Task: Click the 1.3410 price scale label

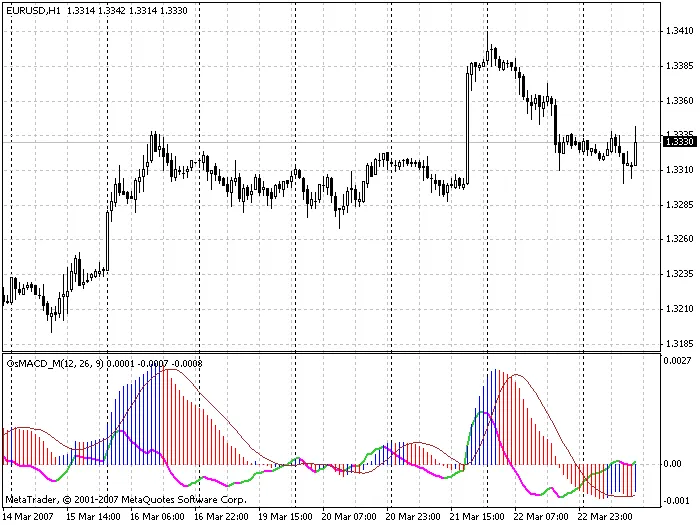Action: 679,31
